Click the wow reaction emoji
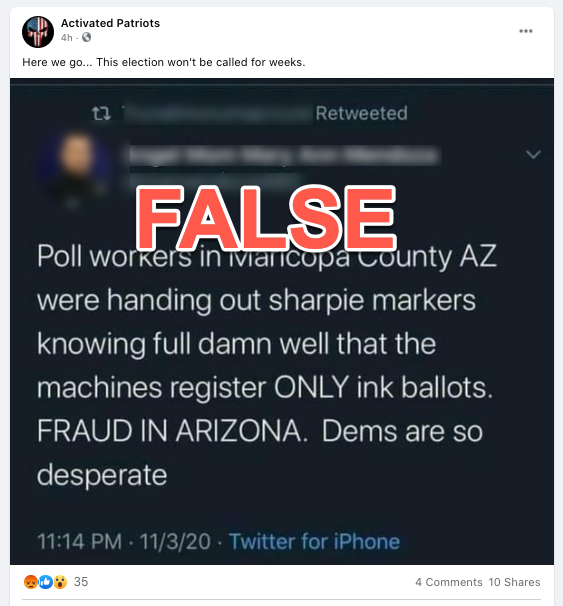 point(60,582)
